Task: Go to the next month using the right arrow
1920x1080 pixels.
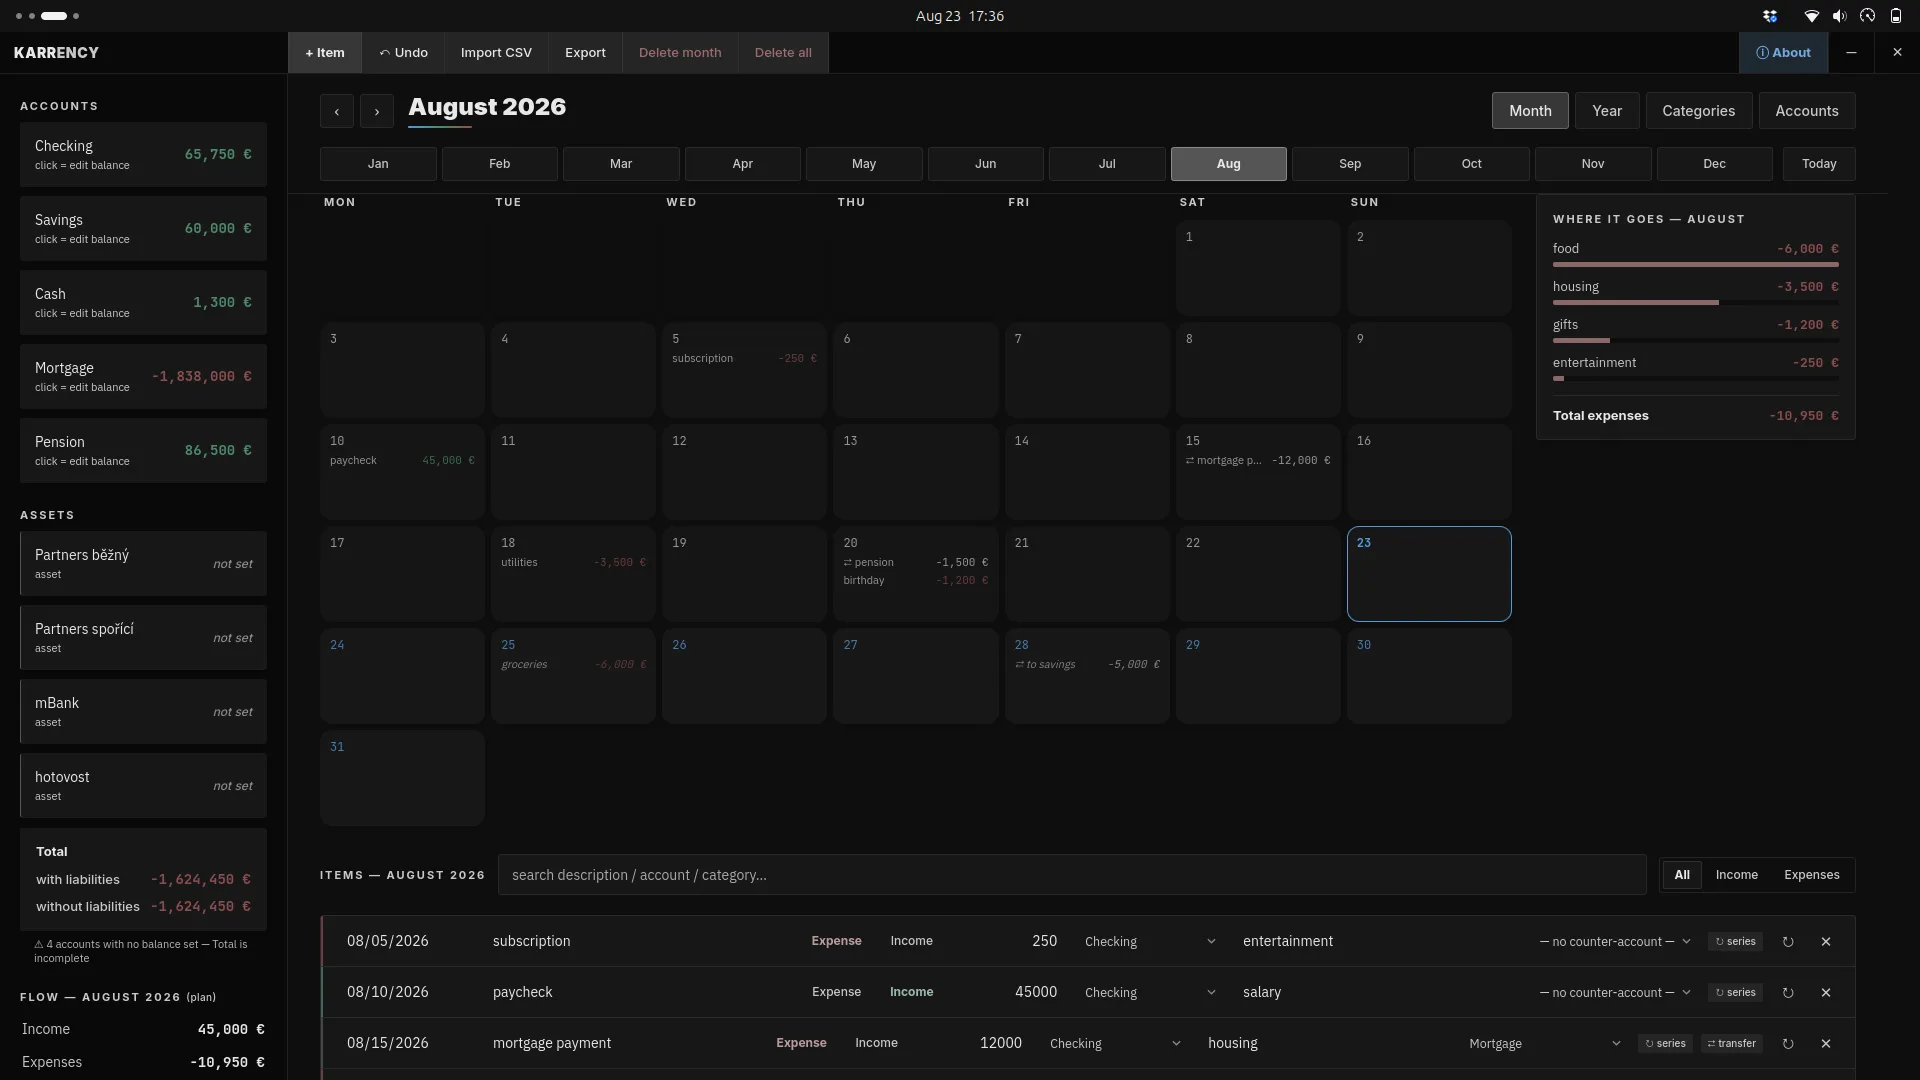Action: click(377, 111)
